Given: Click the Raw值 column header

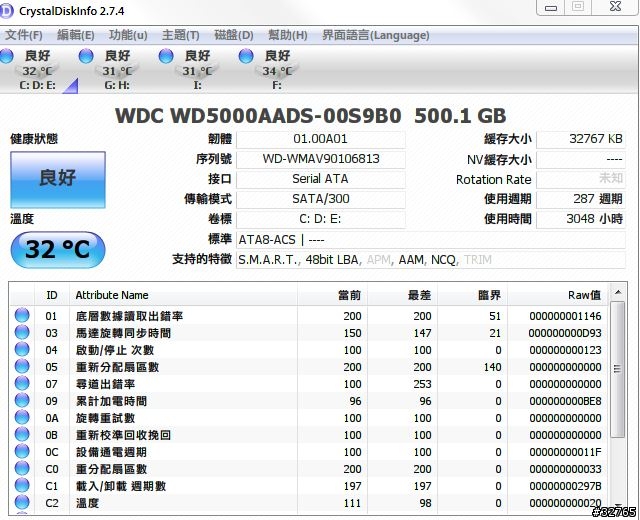Looking at the screenshot, I should click(558, 295).
